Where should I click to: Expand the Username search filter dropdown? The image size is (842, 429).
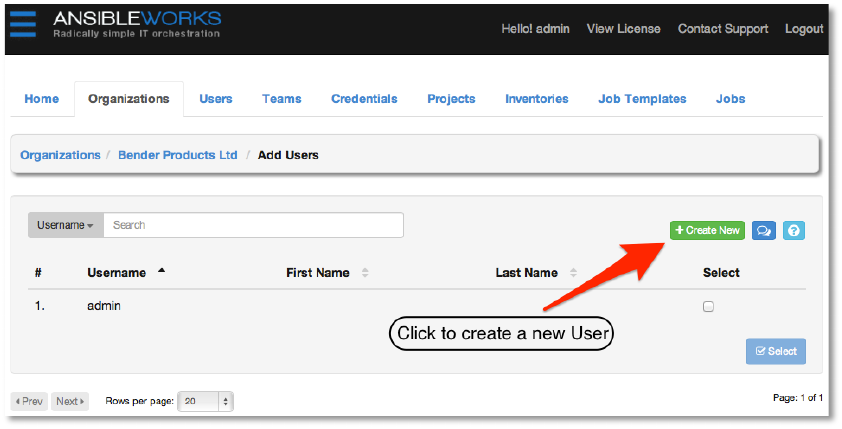click(x=65, y=226)
